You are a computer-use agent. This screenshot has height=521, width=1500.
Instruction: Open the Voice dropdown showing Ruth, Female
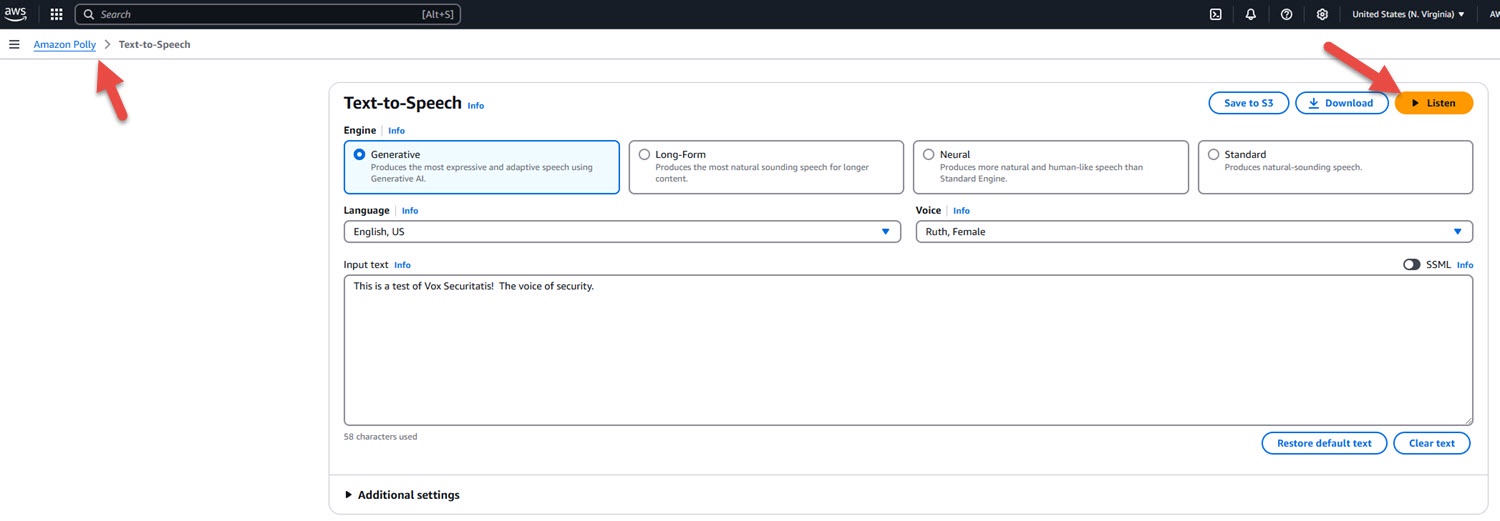click(1194, 231)
